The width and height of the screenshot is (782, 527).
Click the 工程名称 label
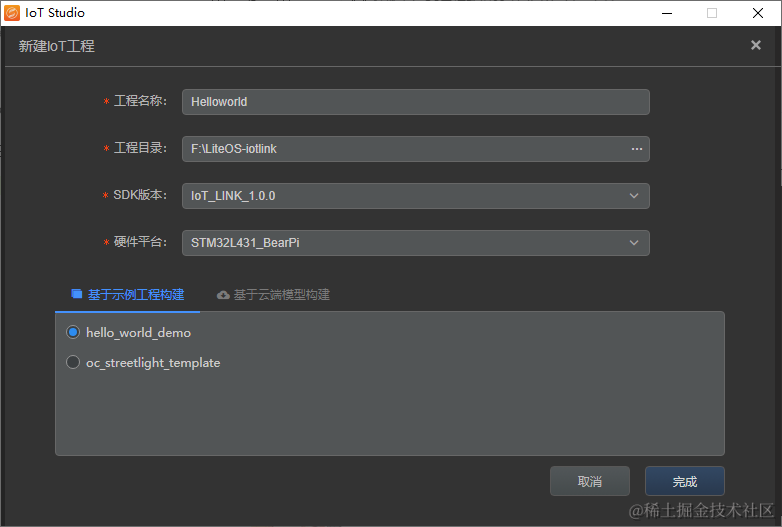[140, 101]
